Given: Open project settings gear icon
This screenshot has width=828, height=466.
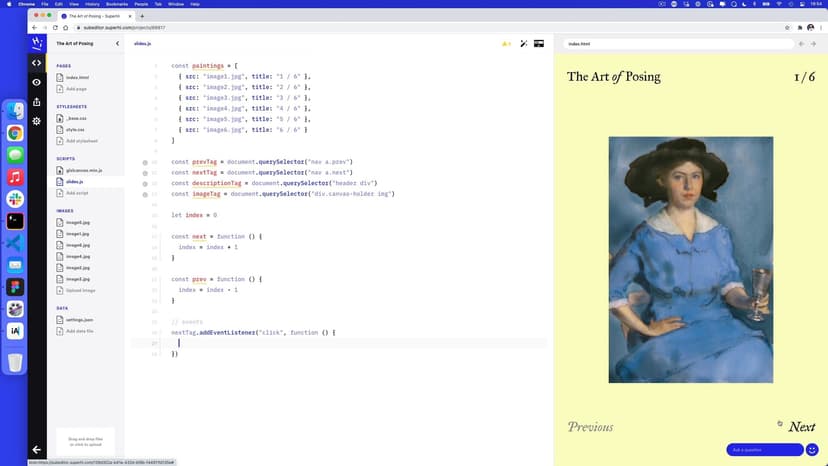Looking at the screenshot, I should click(x=37, y=121).
